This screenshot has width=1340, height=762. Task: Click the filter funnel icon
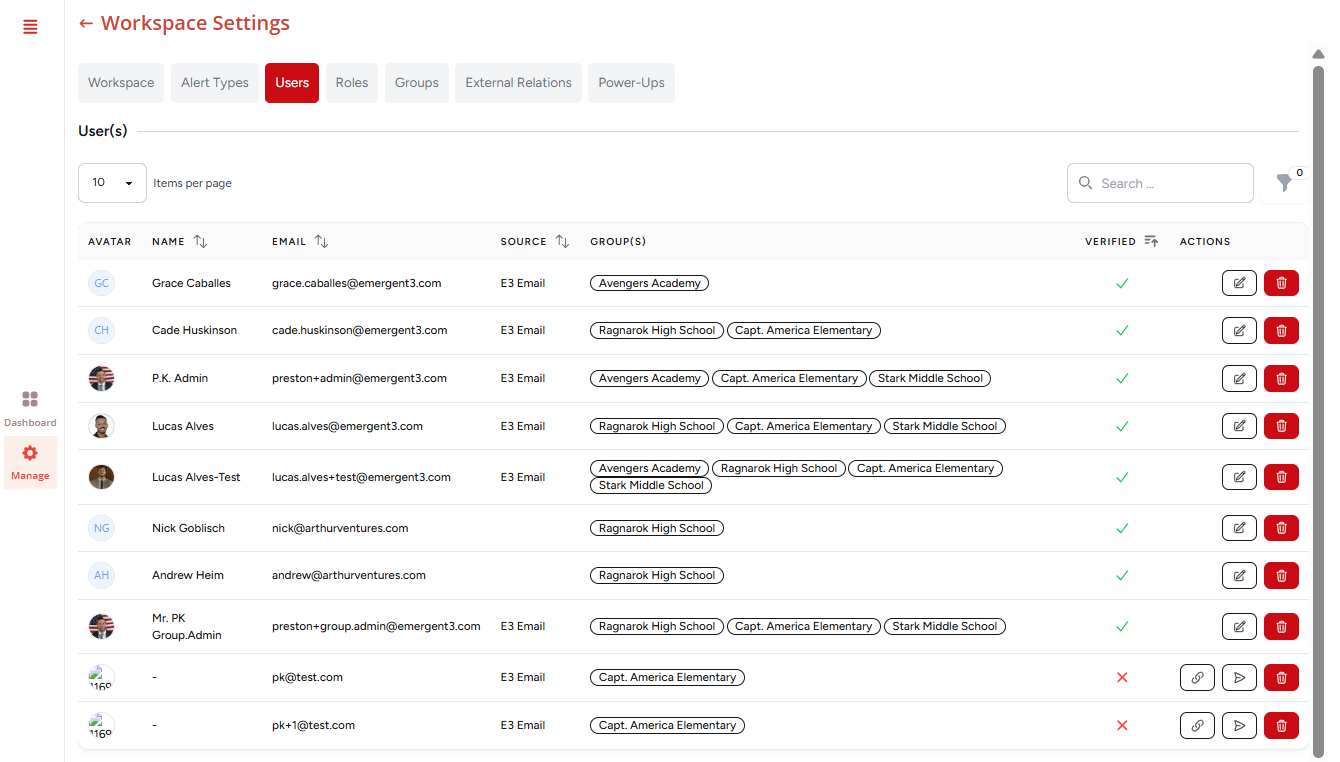coord(1284,183)
